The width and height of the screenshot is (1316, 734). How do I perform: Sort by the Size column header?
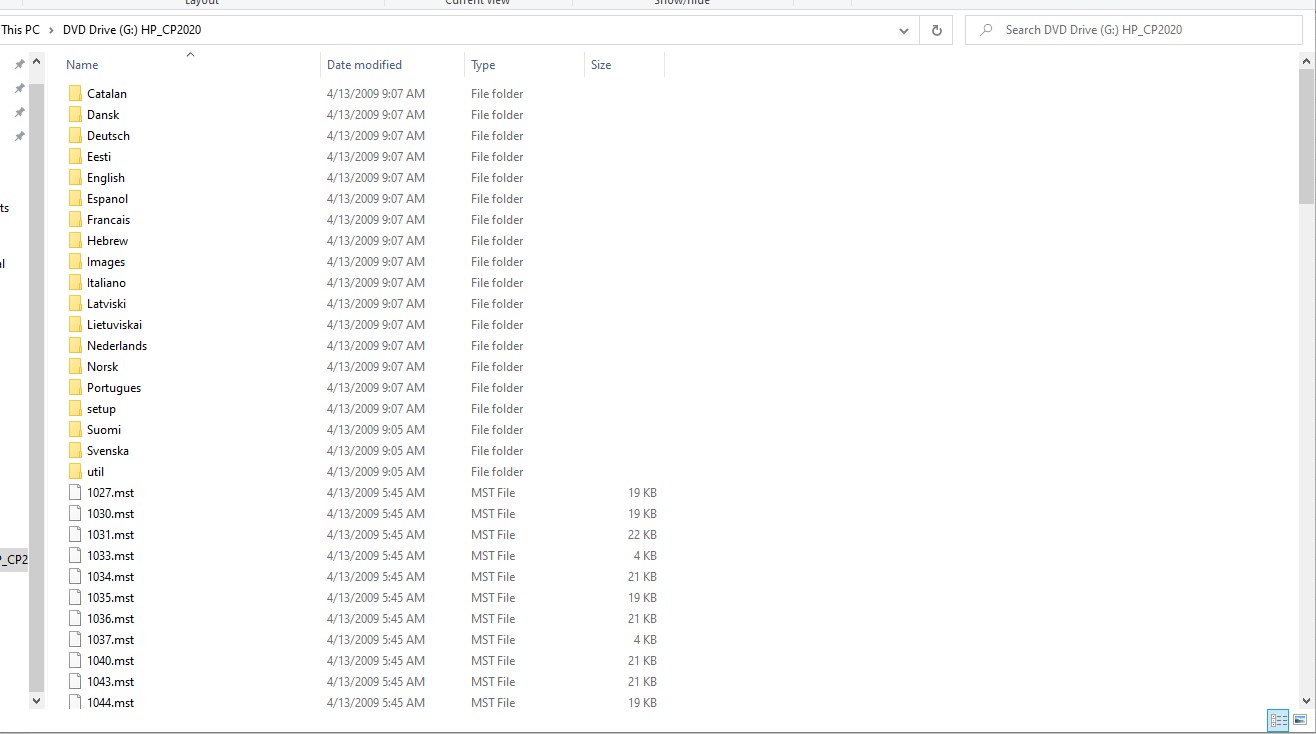601,65
